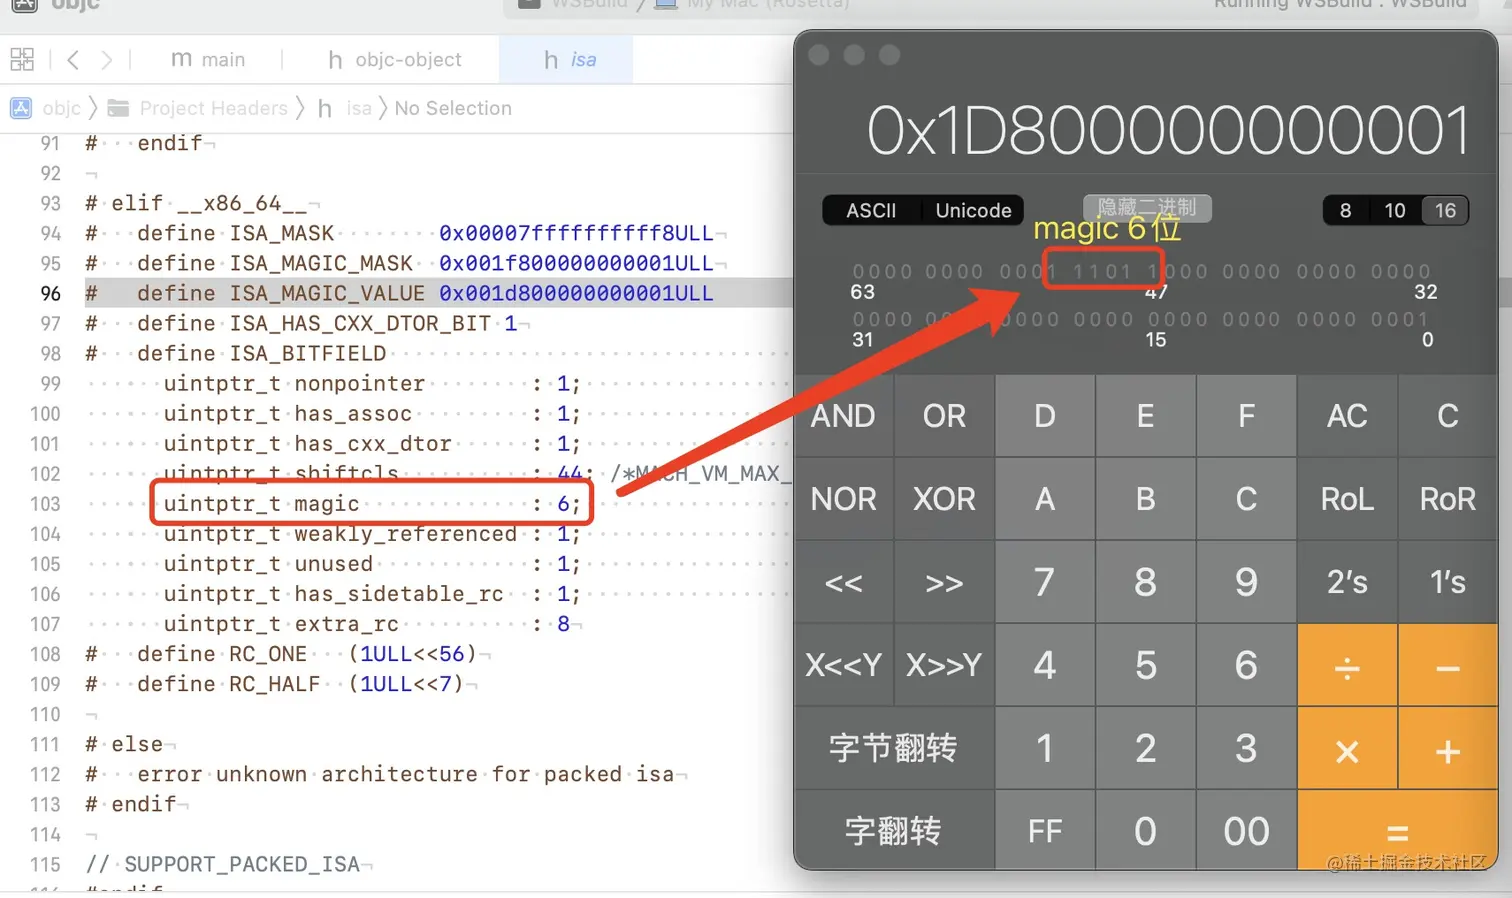Image resolution: width=1512 pixels, height=898 pixels.
Task: Switch to the main tab
Action: pyautogui.click(x=208, y=60)
